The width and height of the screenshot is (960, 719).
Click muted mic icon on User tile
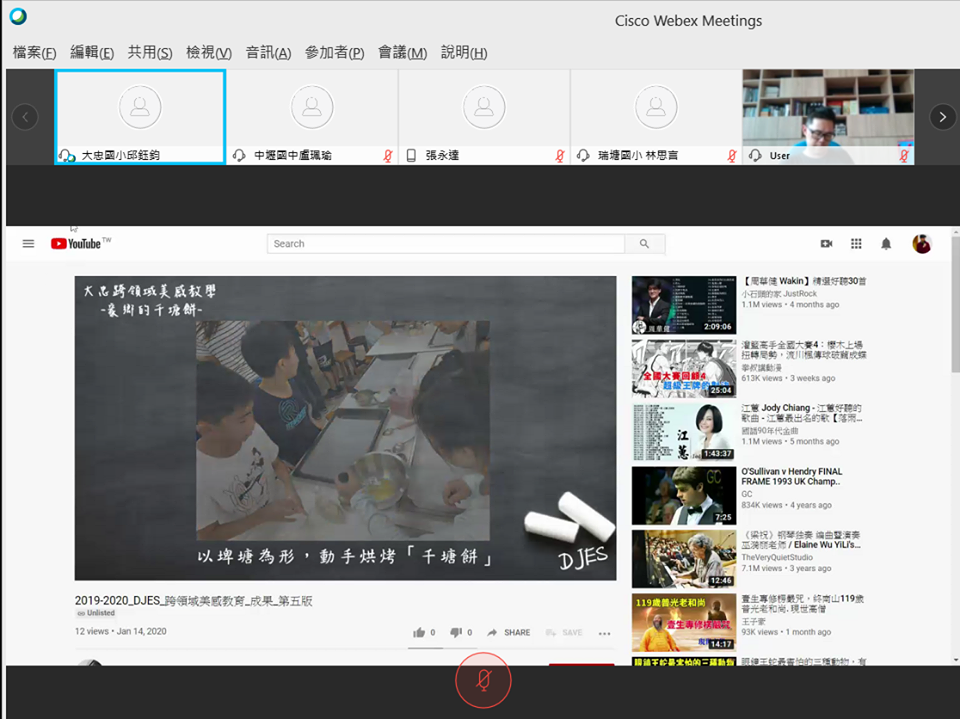(x=904, y=156)
